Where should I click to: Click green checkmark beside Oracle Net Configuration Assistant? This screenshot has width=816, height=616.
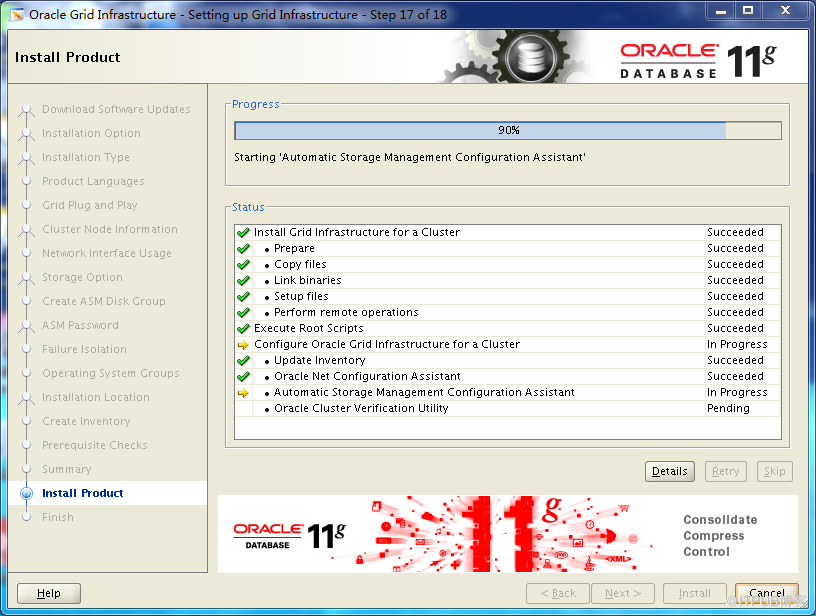point(243,377)
